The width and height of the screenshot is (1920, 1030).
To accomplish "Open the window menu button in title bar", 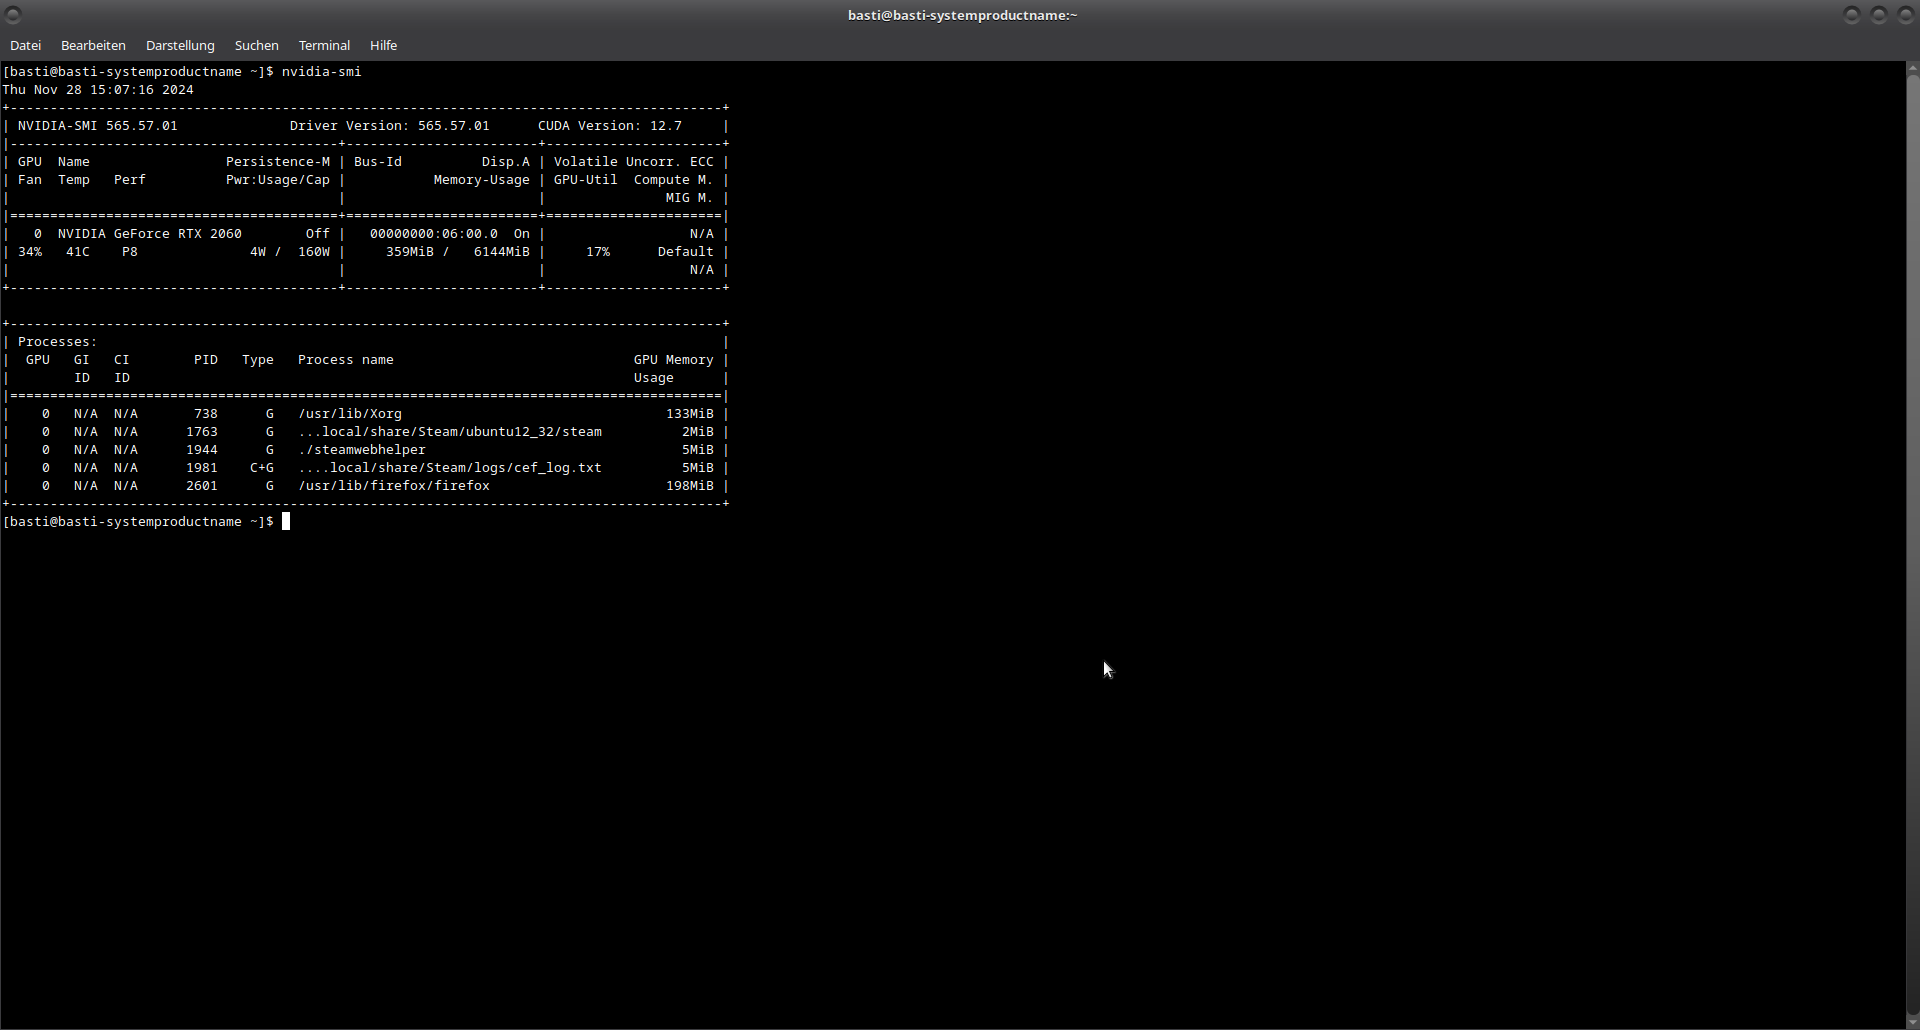I will [13, 15].
